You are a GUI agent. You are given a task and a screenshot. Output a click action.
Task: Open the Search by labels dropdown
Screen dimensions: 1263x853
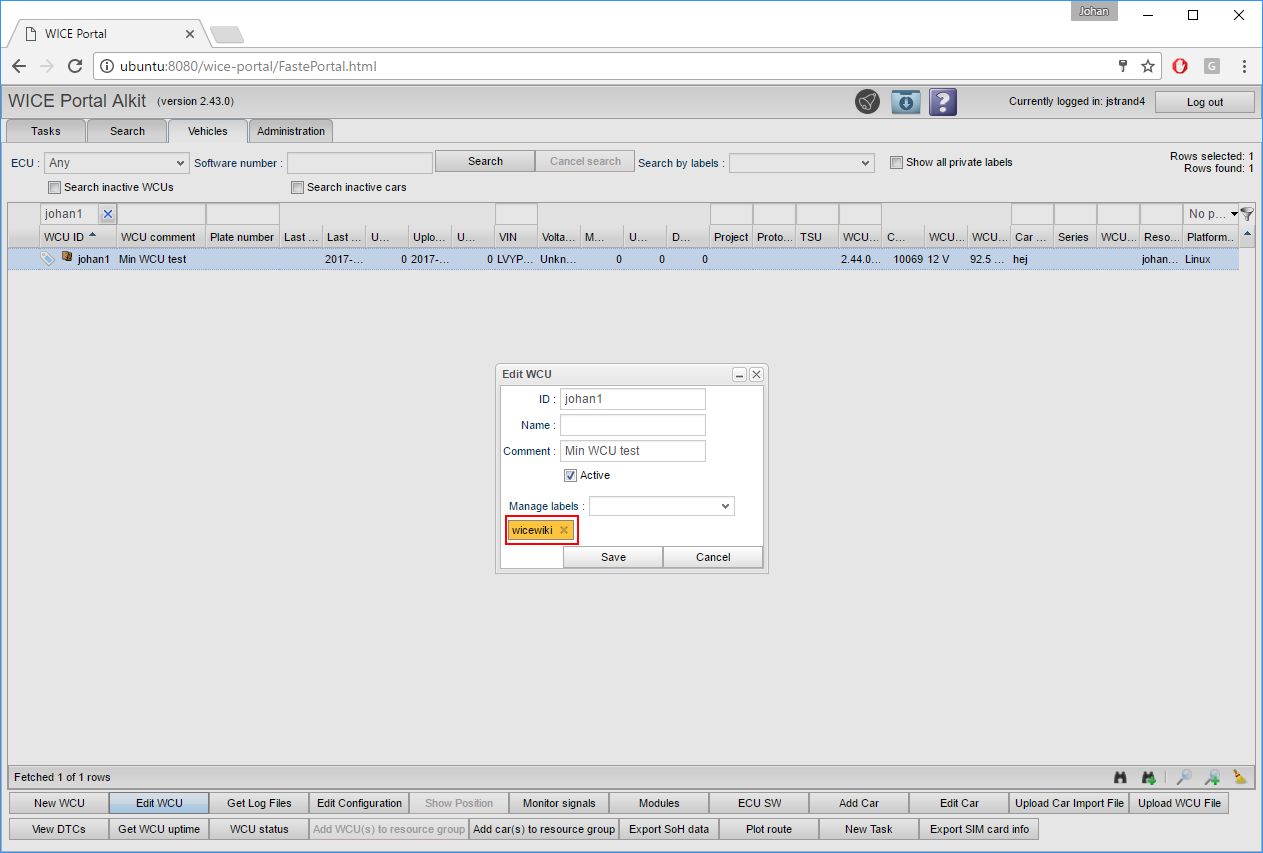point(801,163)
